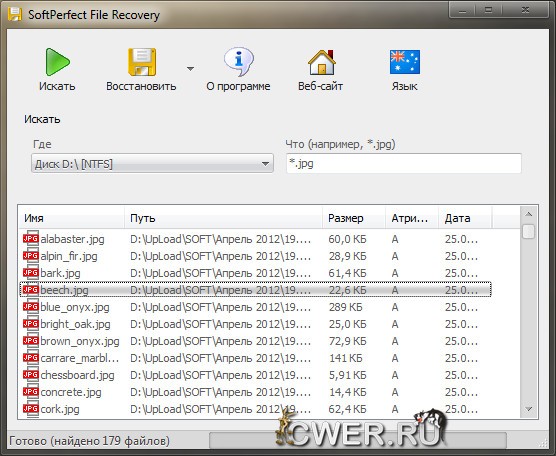
Task: Select the JPG icon of bark.jpg
Action: pos(30,273)
